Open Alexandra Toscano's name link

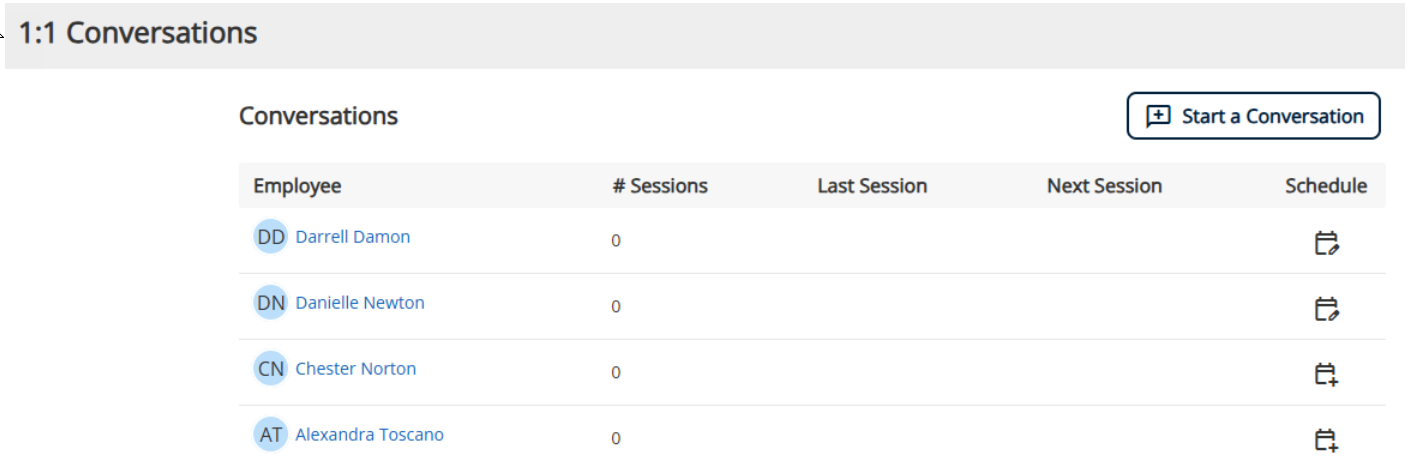click(x=370, y=435)
